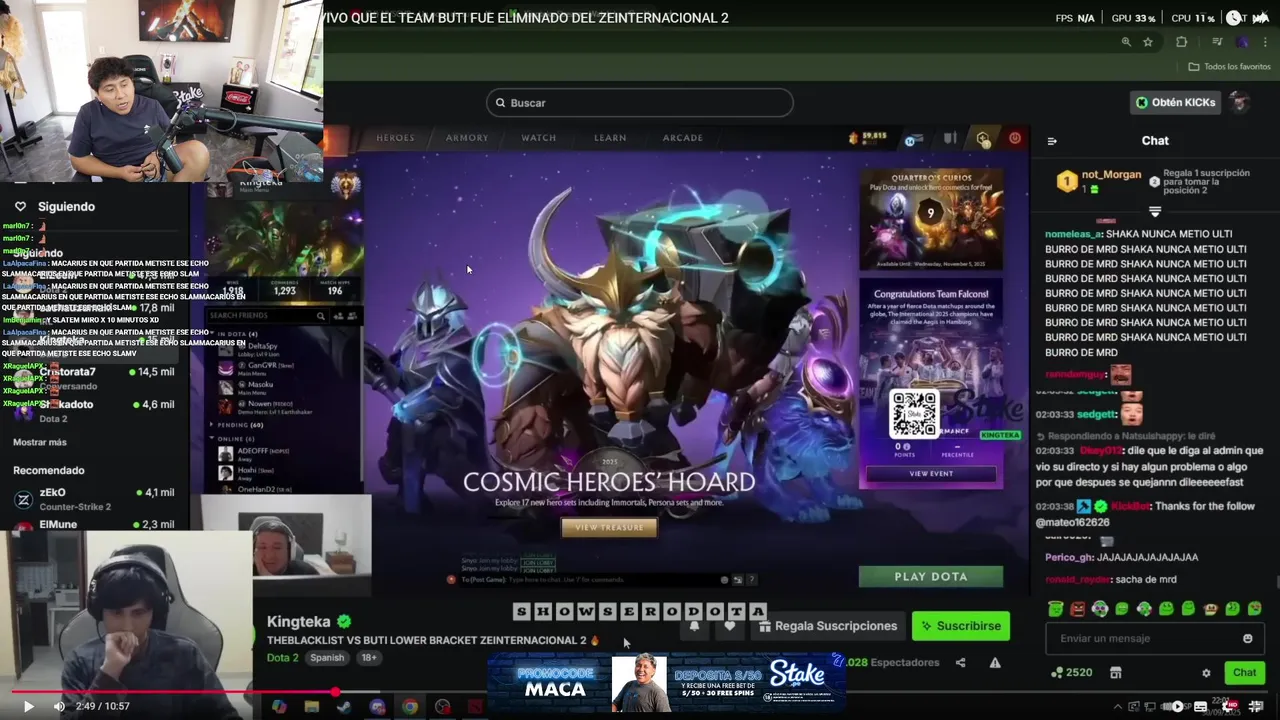Expand the gifter leaderboard chevron
This screenshot has height=720, width=1280.
tap(1155, 212)
